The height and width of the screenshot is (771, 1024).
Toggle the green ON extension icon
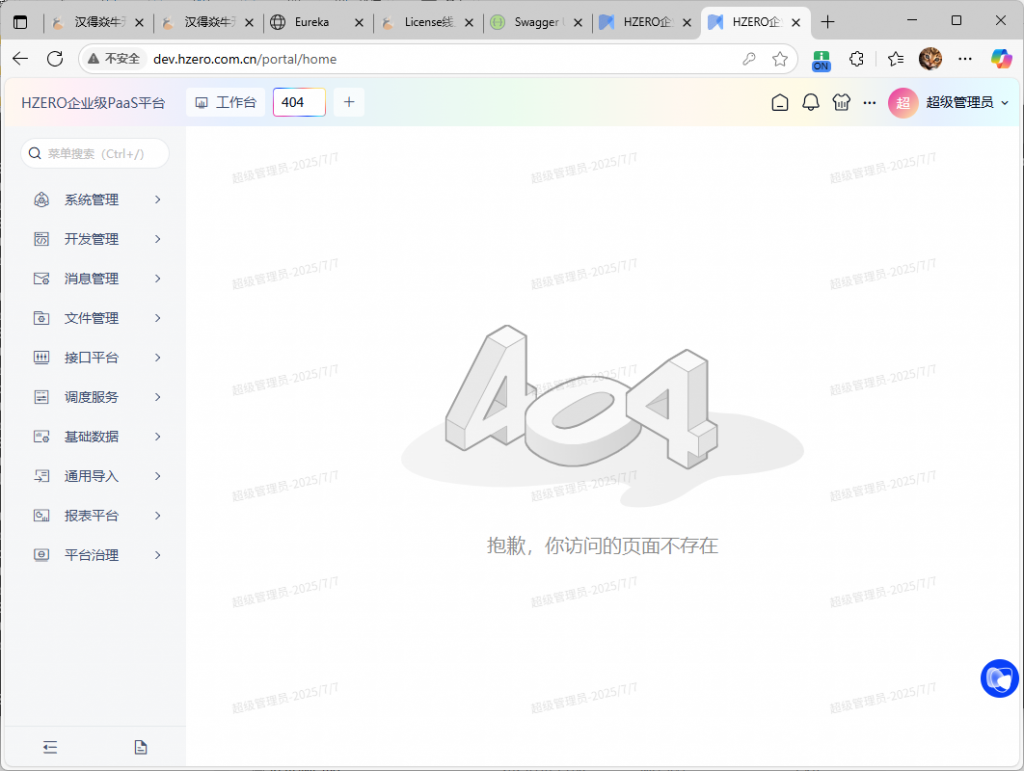[x=821, y=60]
